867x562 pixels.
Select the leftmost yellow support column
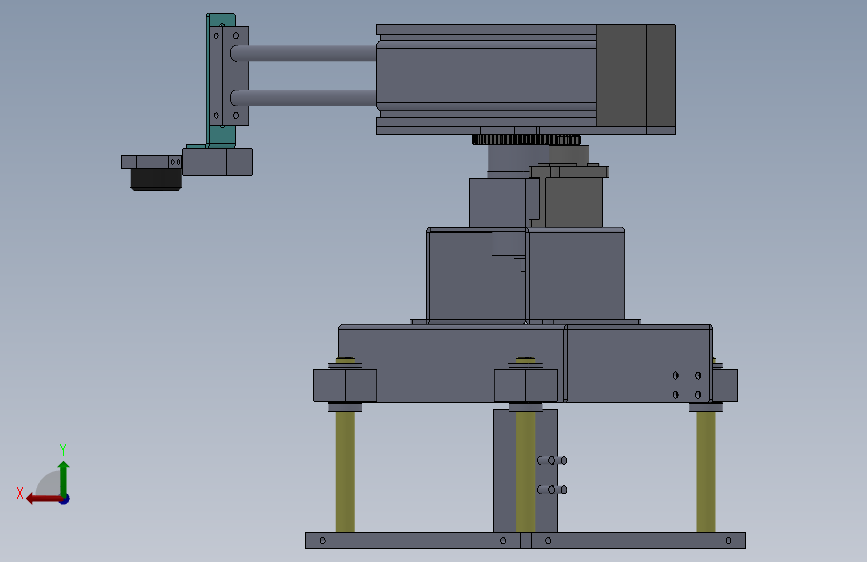(x=345, y=471)
